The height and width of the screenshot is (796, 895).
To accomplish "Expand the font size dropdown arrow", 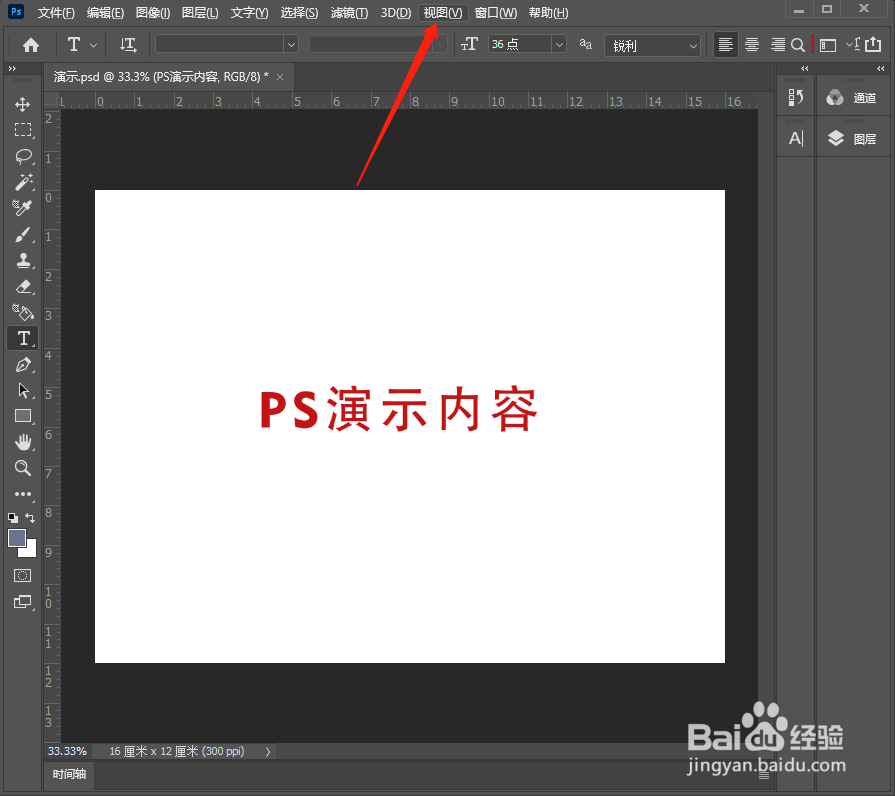I will tap(559, 45).
